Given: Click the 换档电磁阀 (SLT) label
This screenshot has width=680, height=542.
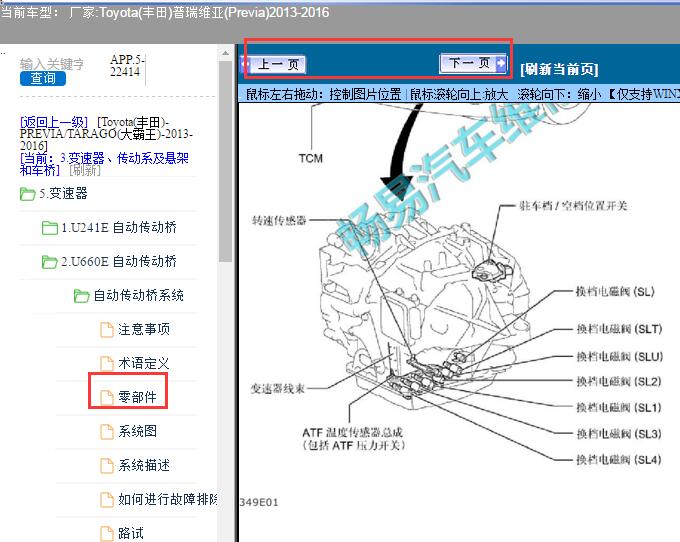Looking at the screenshot, I should (x=619, y=329).
